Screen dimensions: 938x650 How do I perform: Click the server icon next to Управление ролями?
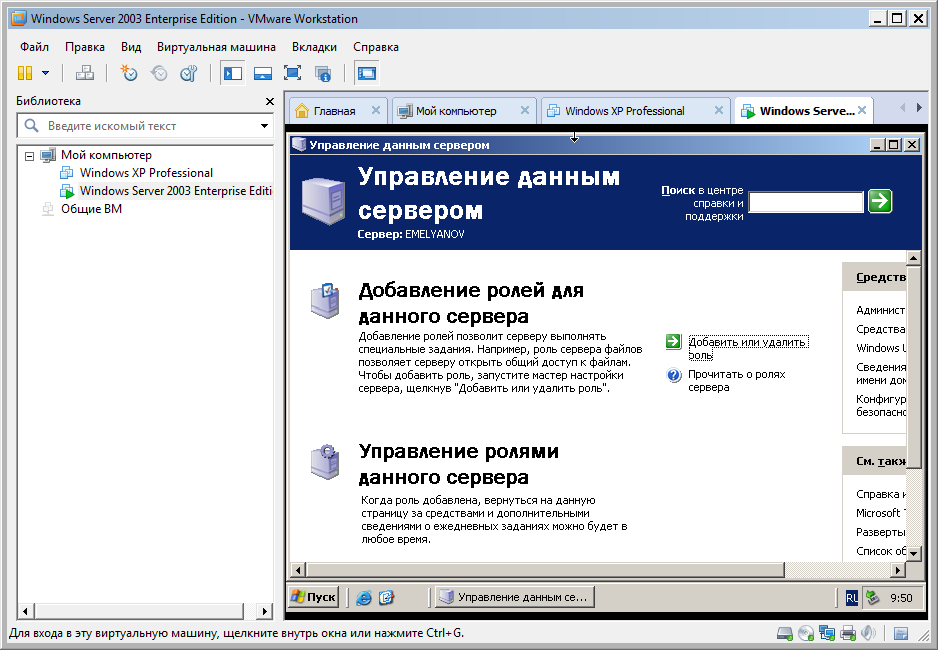(325, 462)
